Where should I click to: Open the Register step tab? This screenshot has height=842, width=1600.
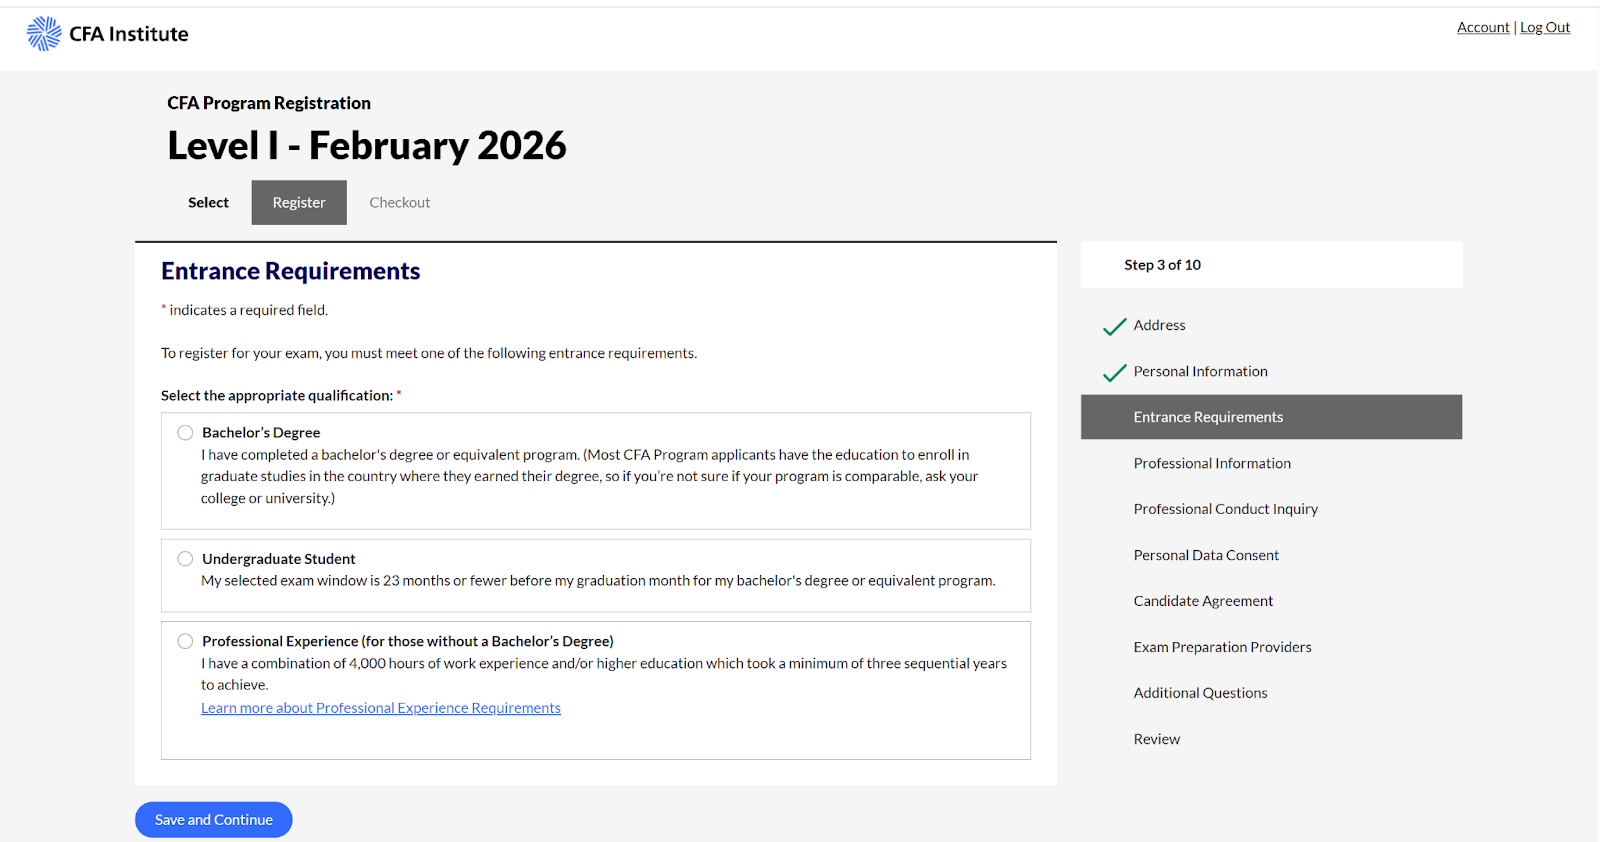click(x=299, y=202)
